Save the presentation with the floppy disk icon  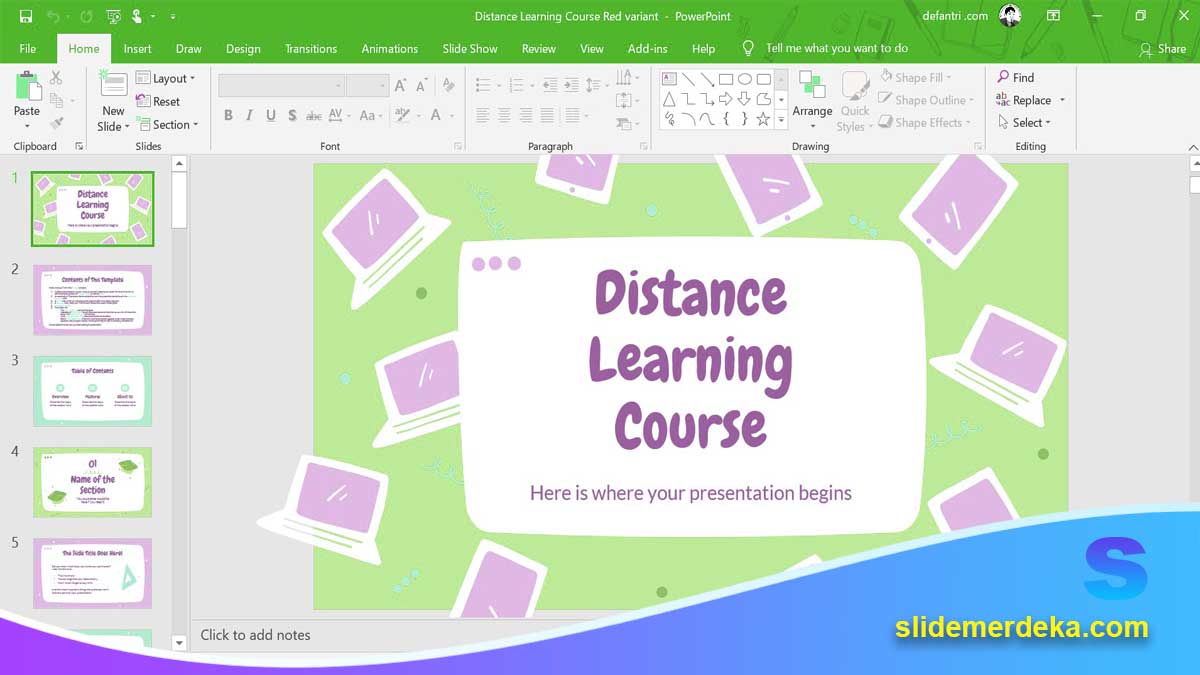click(26, 16)
